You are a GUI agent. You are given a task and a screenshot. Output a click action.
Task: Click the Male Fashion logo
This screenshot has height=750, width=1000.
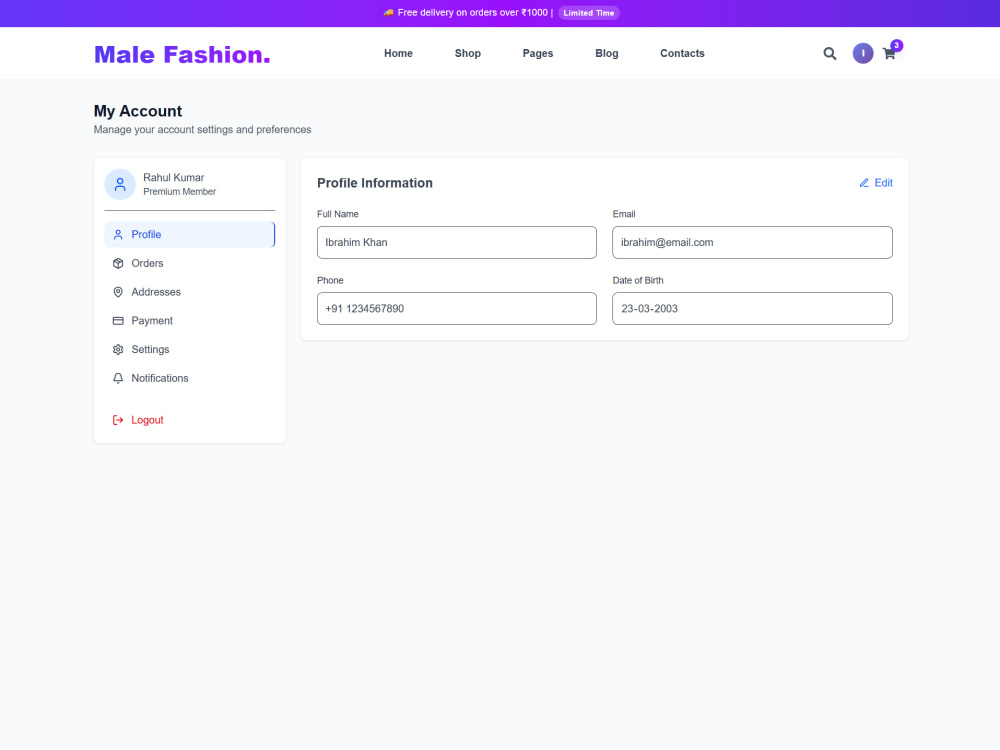click(182, 55)
